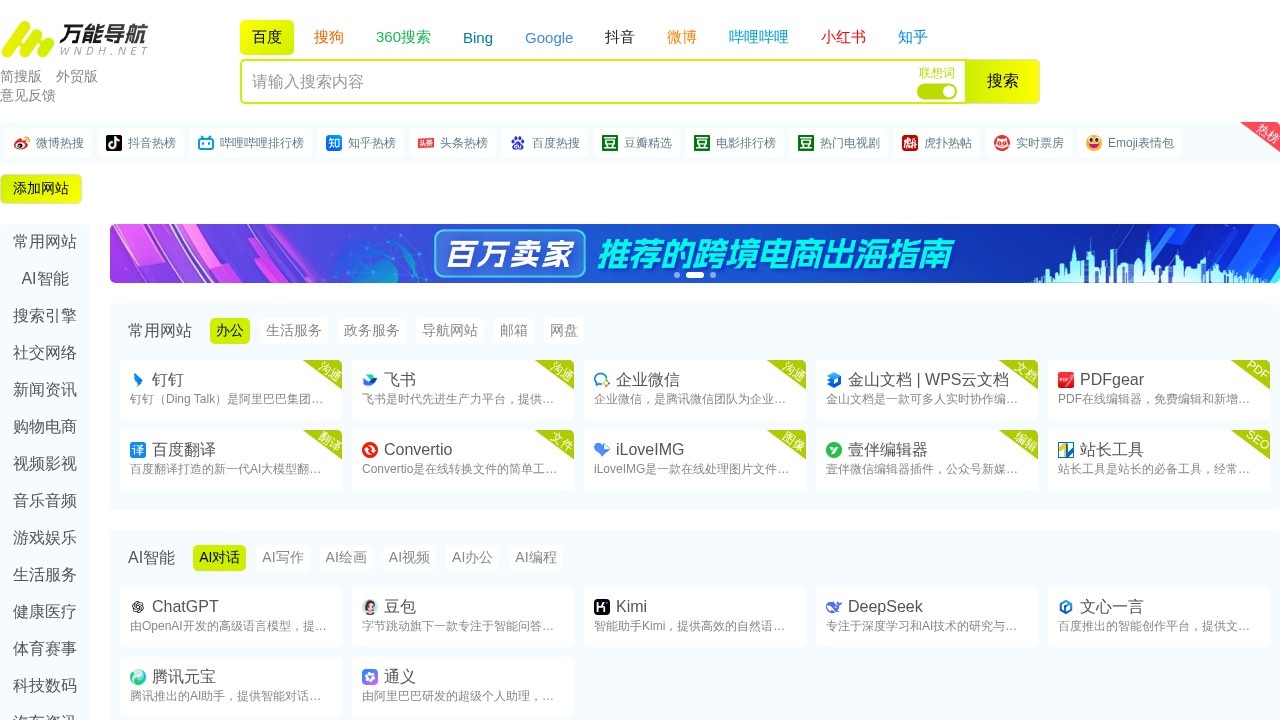Switch to 邮箱 tab in 常用网站
This screenshot has height=720, width=1280.
[x=514, y=330]
